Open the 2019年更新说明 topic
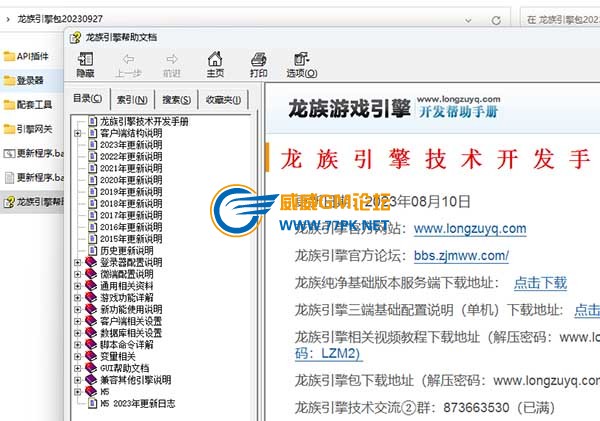 coord(131,192)
